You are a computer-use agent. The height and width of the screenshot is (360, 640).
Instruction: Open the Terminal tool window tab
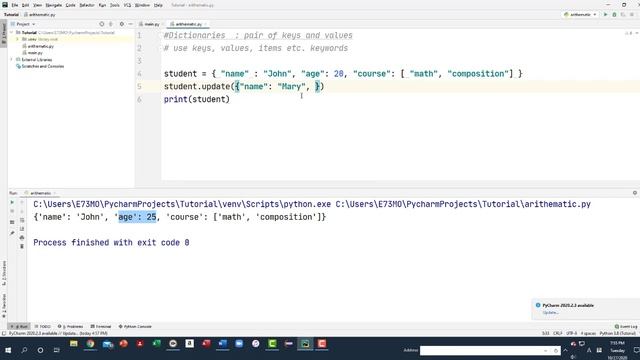coord(101,327)
